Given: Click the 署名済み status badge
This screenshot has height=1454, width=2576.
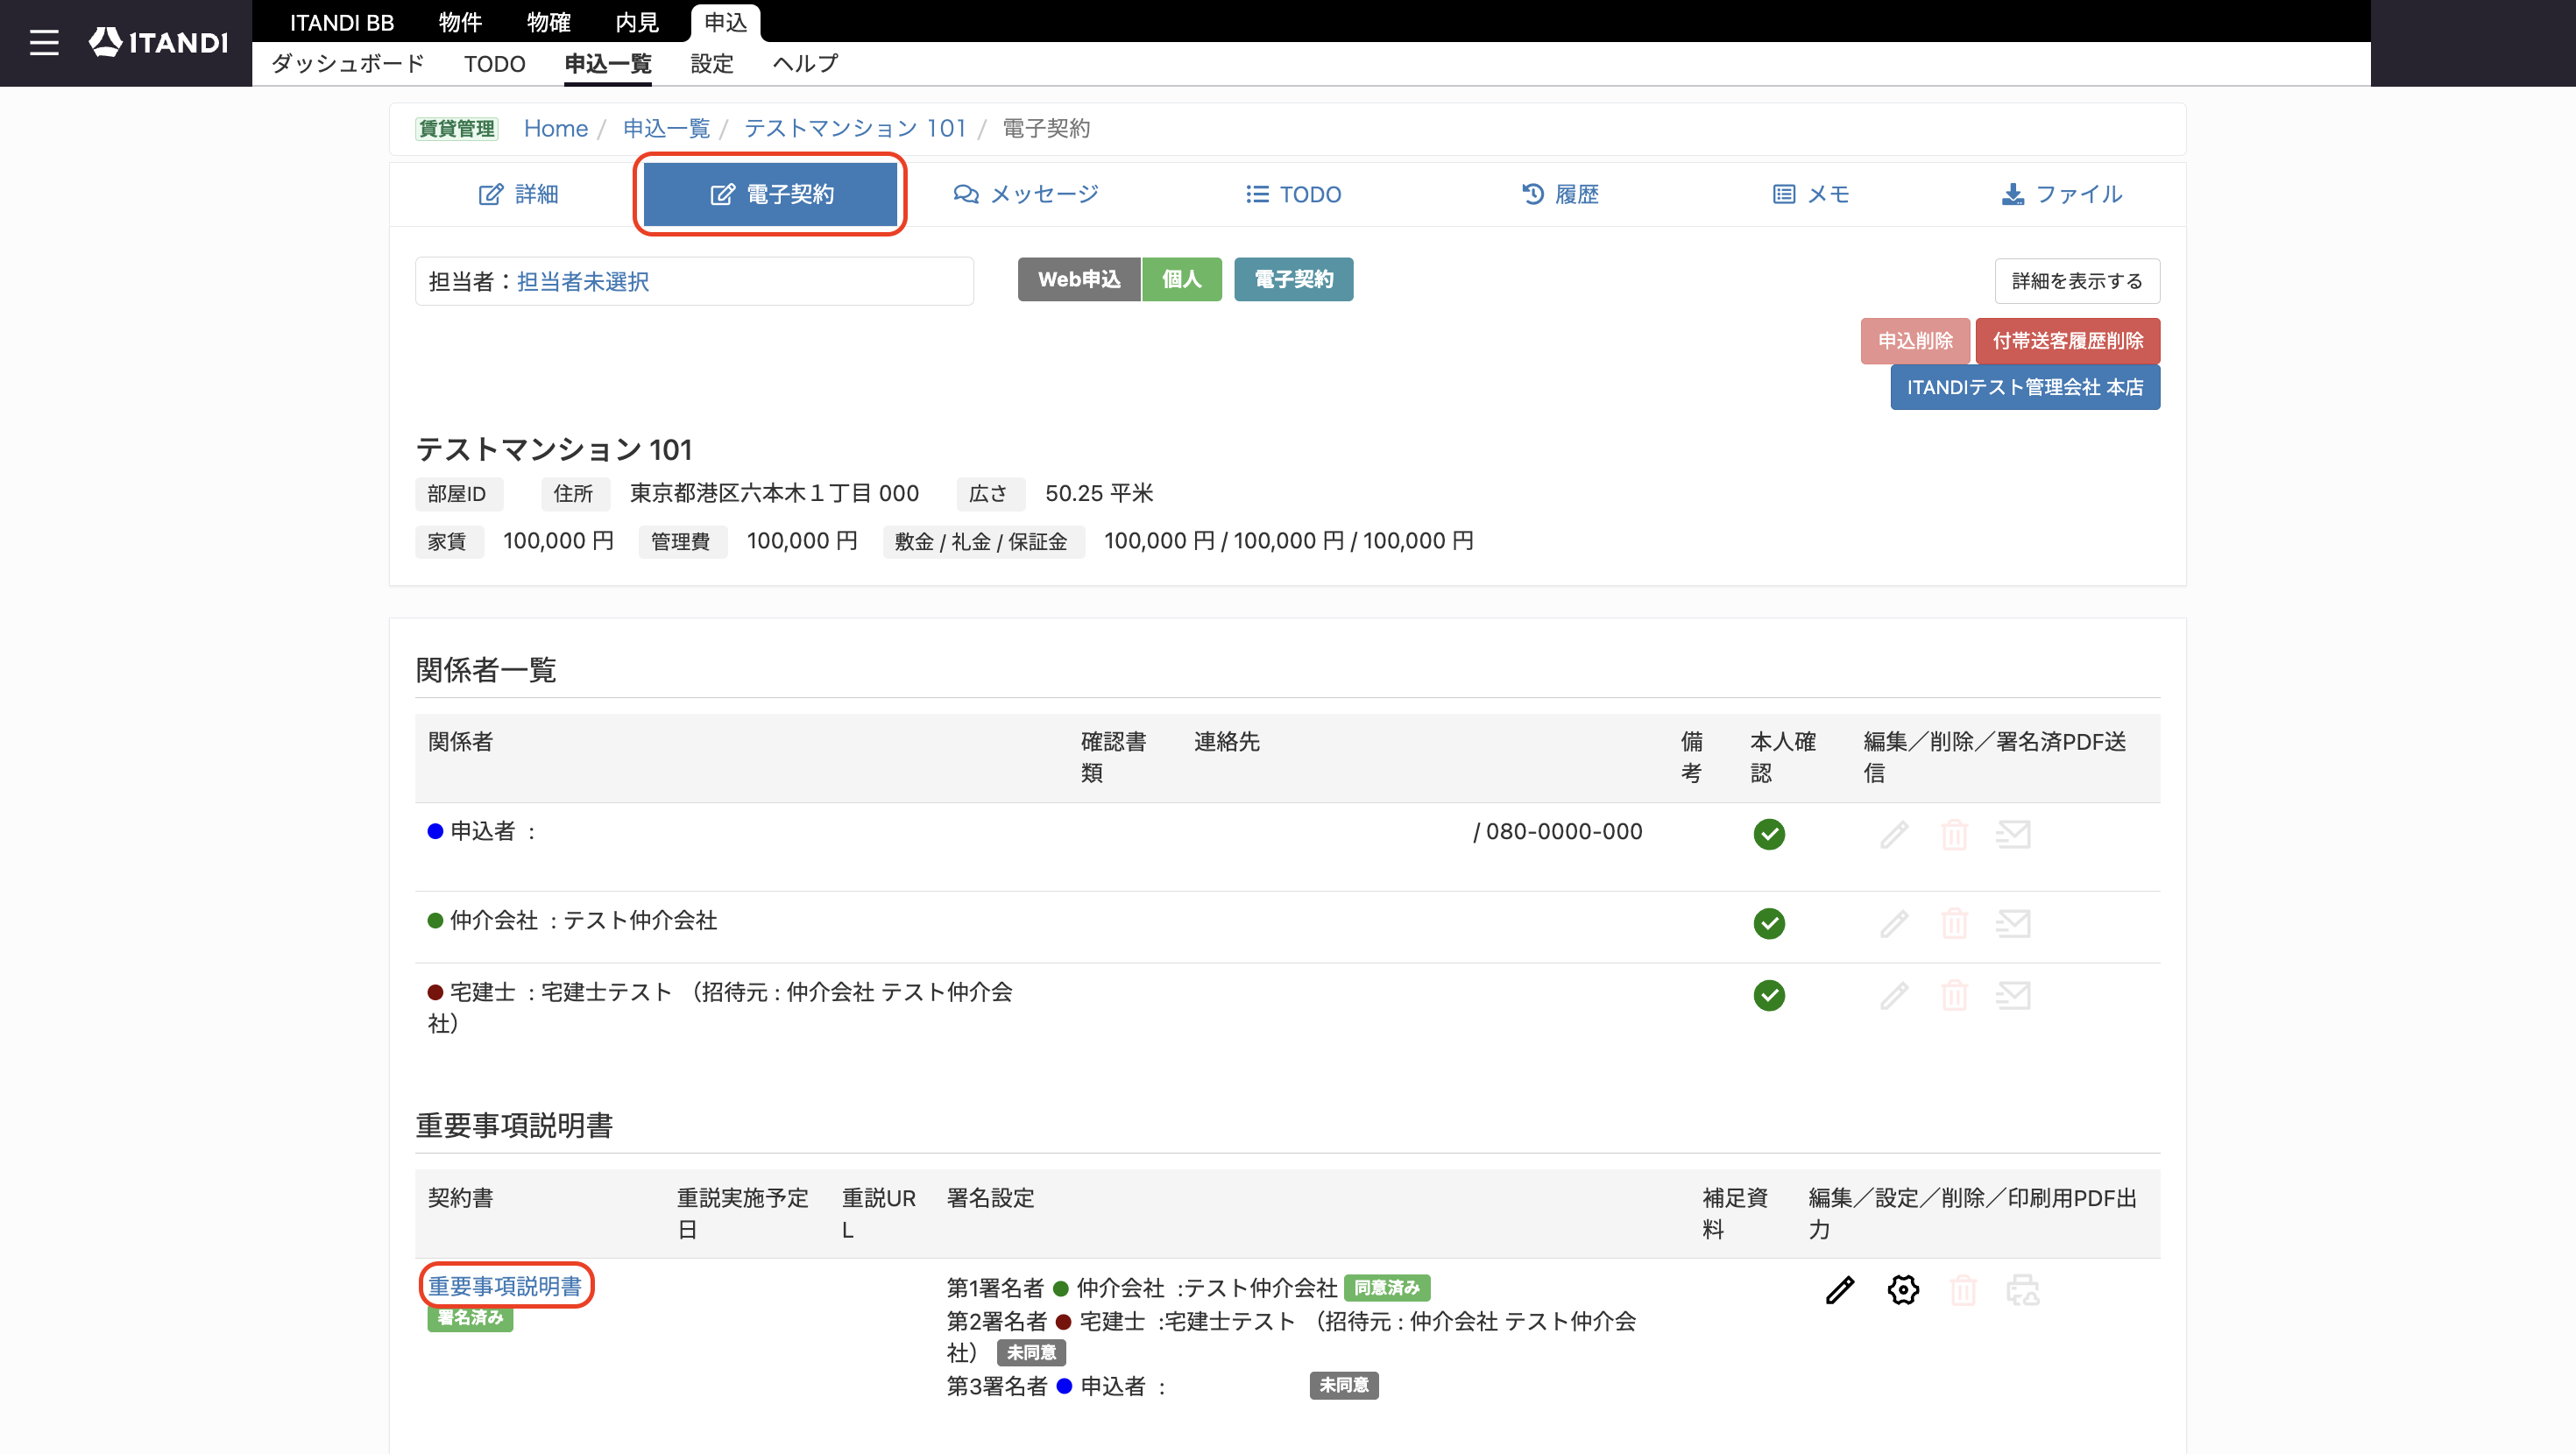Looking at the screenshot, I should (470, 1318).
